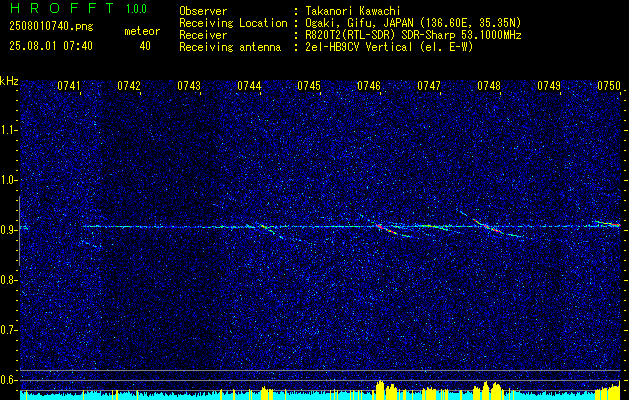Screen dimensions: 629x400
Task: Click the yellow power peak below 0750
Action: coord(609,392)
